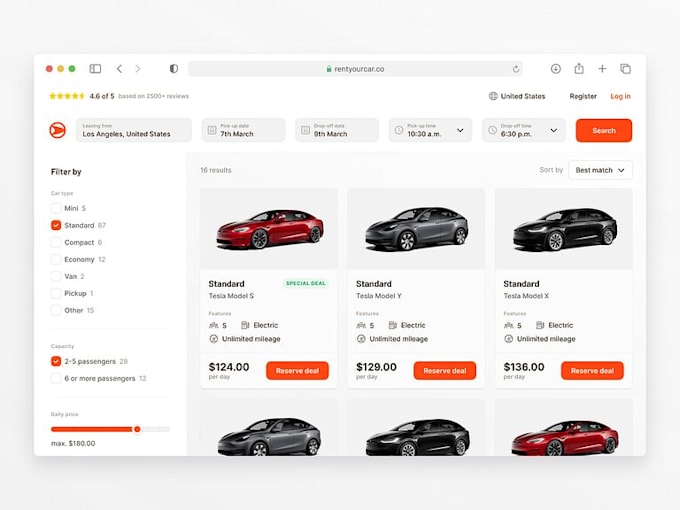Click the clock icon in Drop-off time

click(x=492, y=130)
